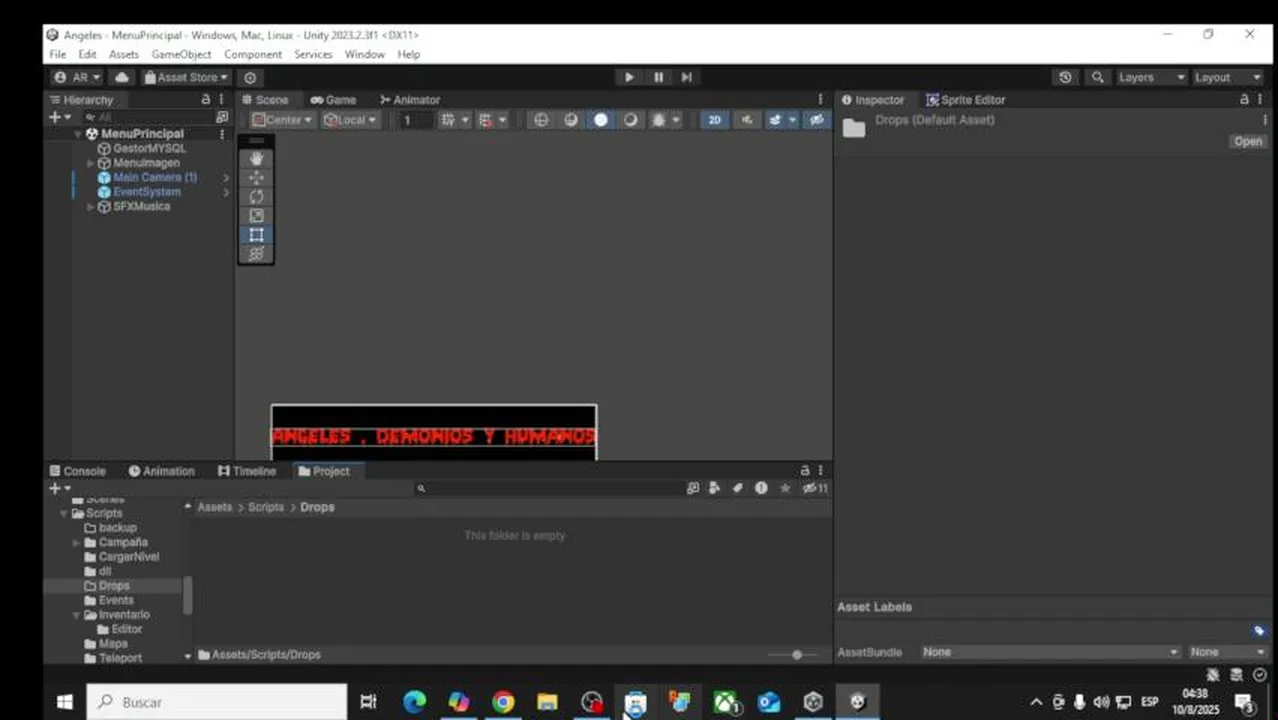The height and width of the screenshot is (720, 1278).
Task: Step one frame forward
Action: (686, 77)
